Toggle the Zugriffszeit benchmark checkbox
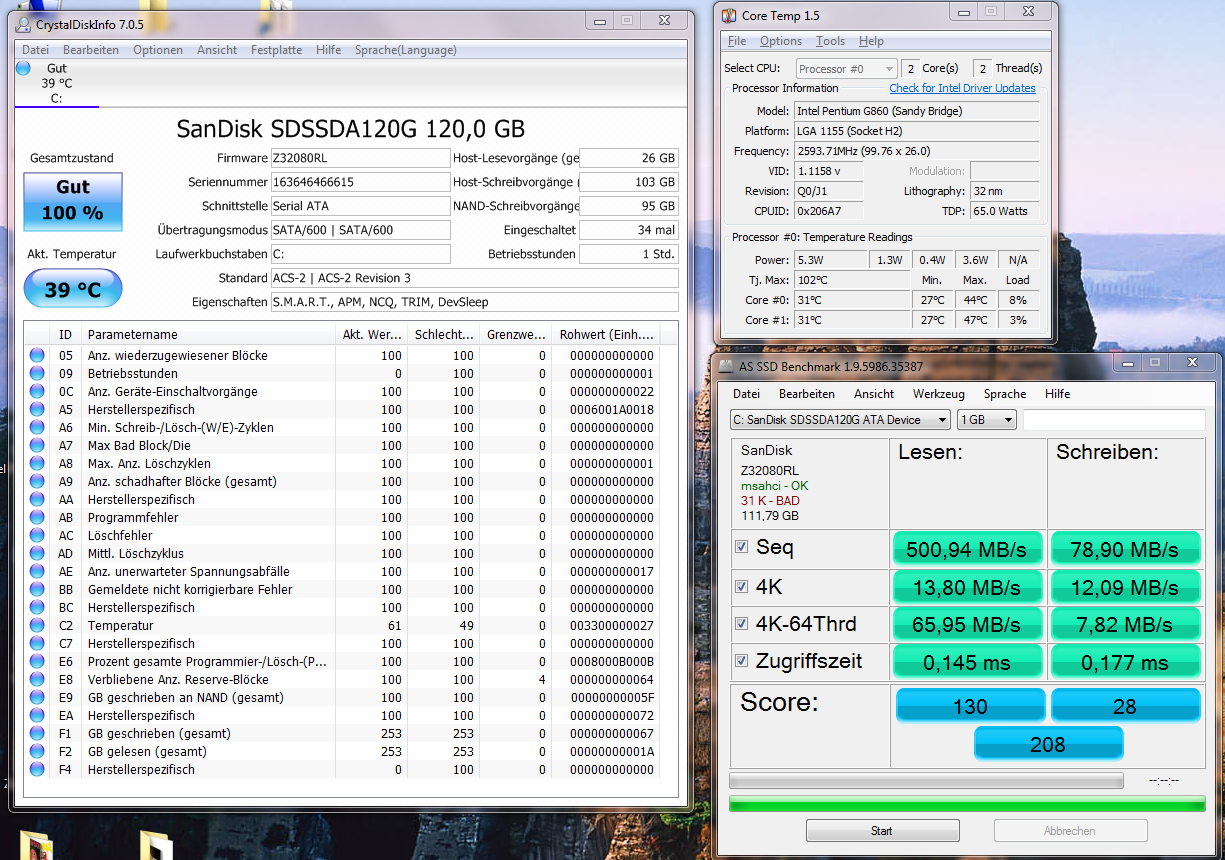 click(741, 661)
